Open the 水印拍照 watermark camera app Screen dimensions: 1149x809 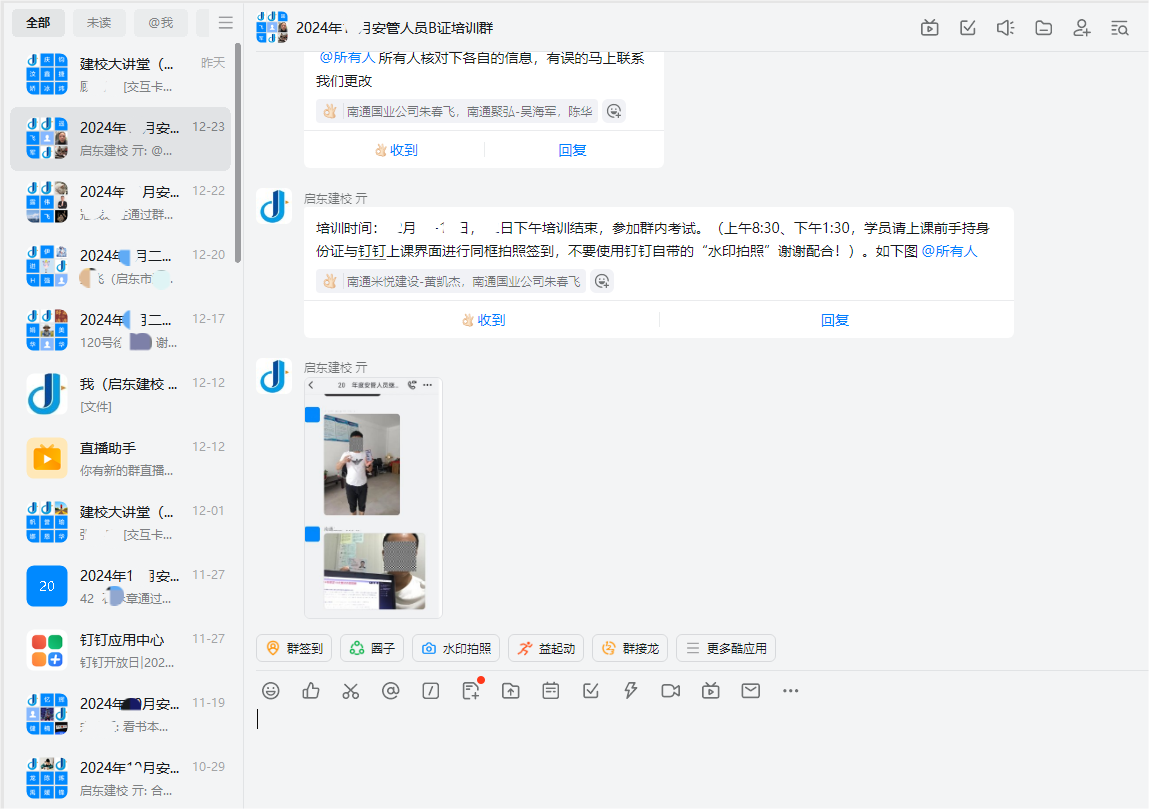coord(457,649)
